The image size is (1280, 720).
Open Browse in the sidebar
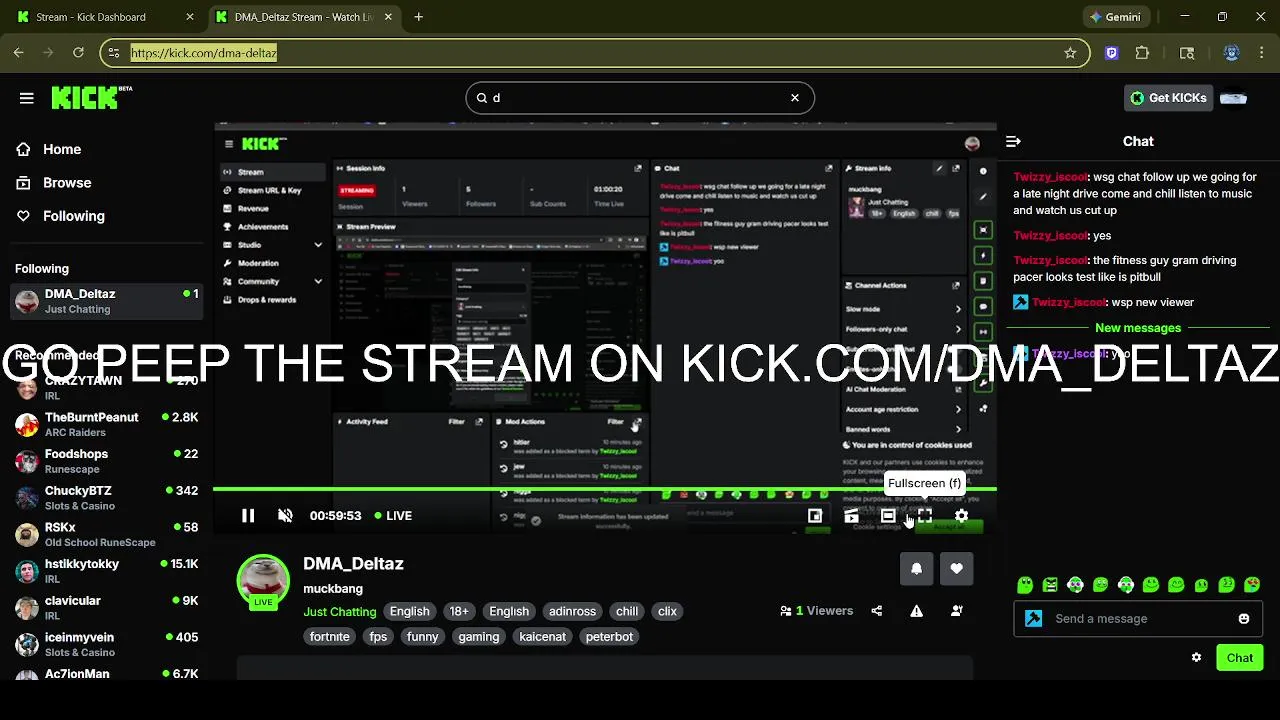67,183
